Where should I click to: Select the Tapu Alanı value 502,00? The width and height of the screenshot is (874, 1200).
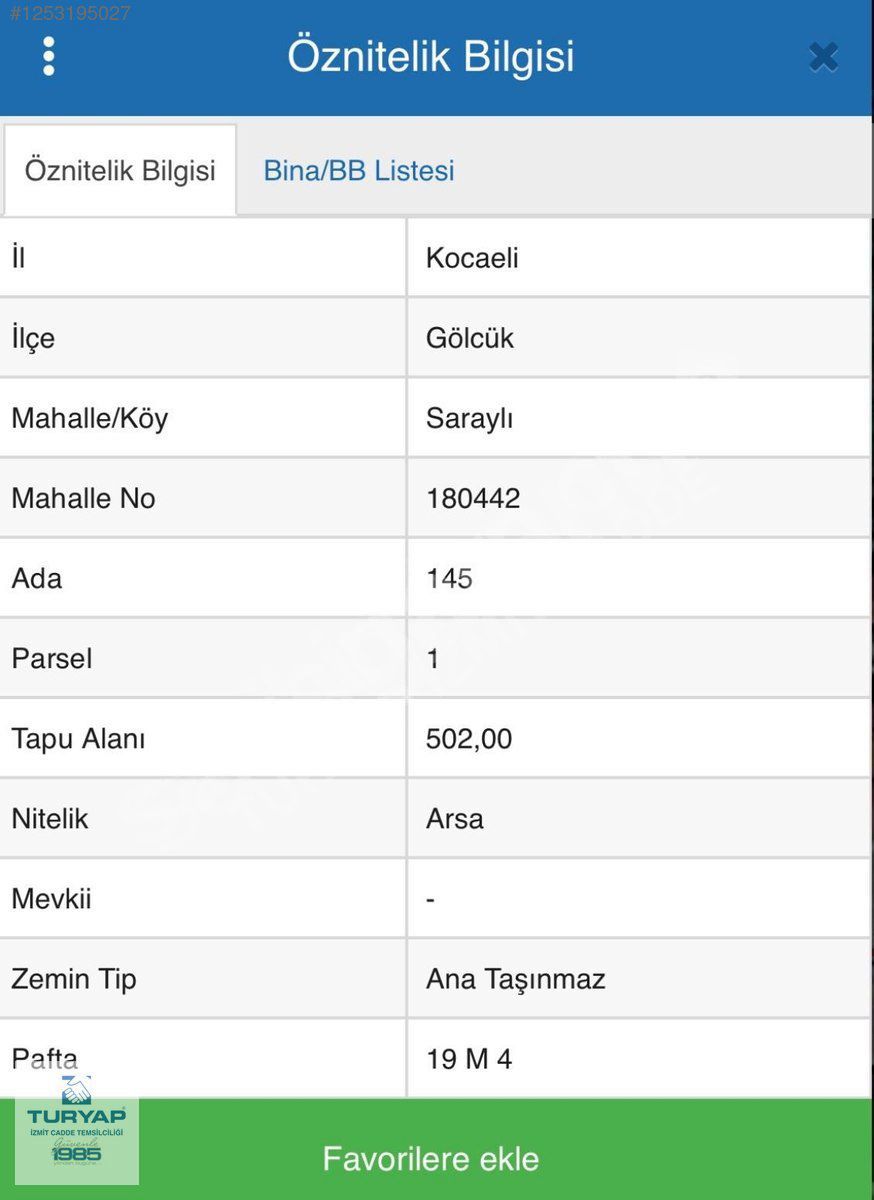coord(468,738)
